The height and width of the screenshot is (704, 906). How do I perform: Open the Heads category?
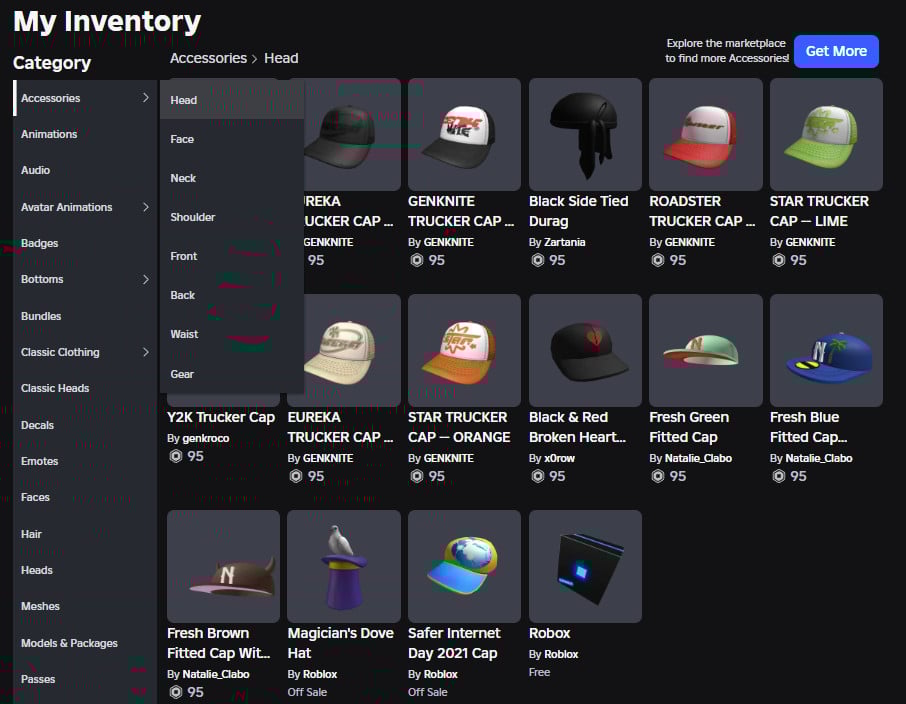pyautogui.click(x=84, y=570)
